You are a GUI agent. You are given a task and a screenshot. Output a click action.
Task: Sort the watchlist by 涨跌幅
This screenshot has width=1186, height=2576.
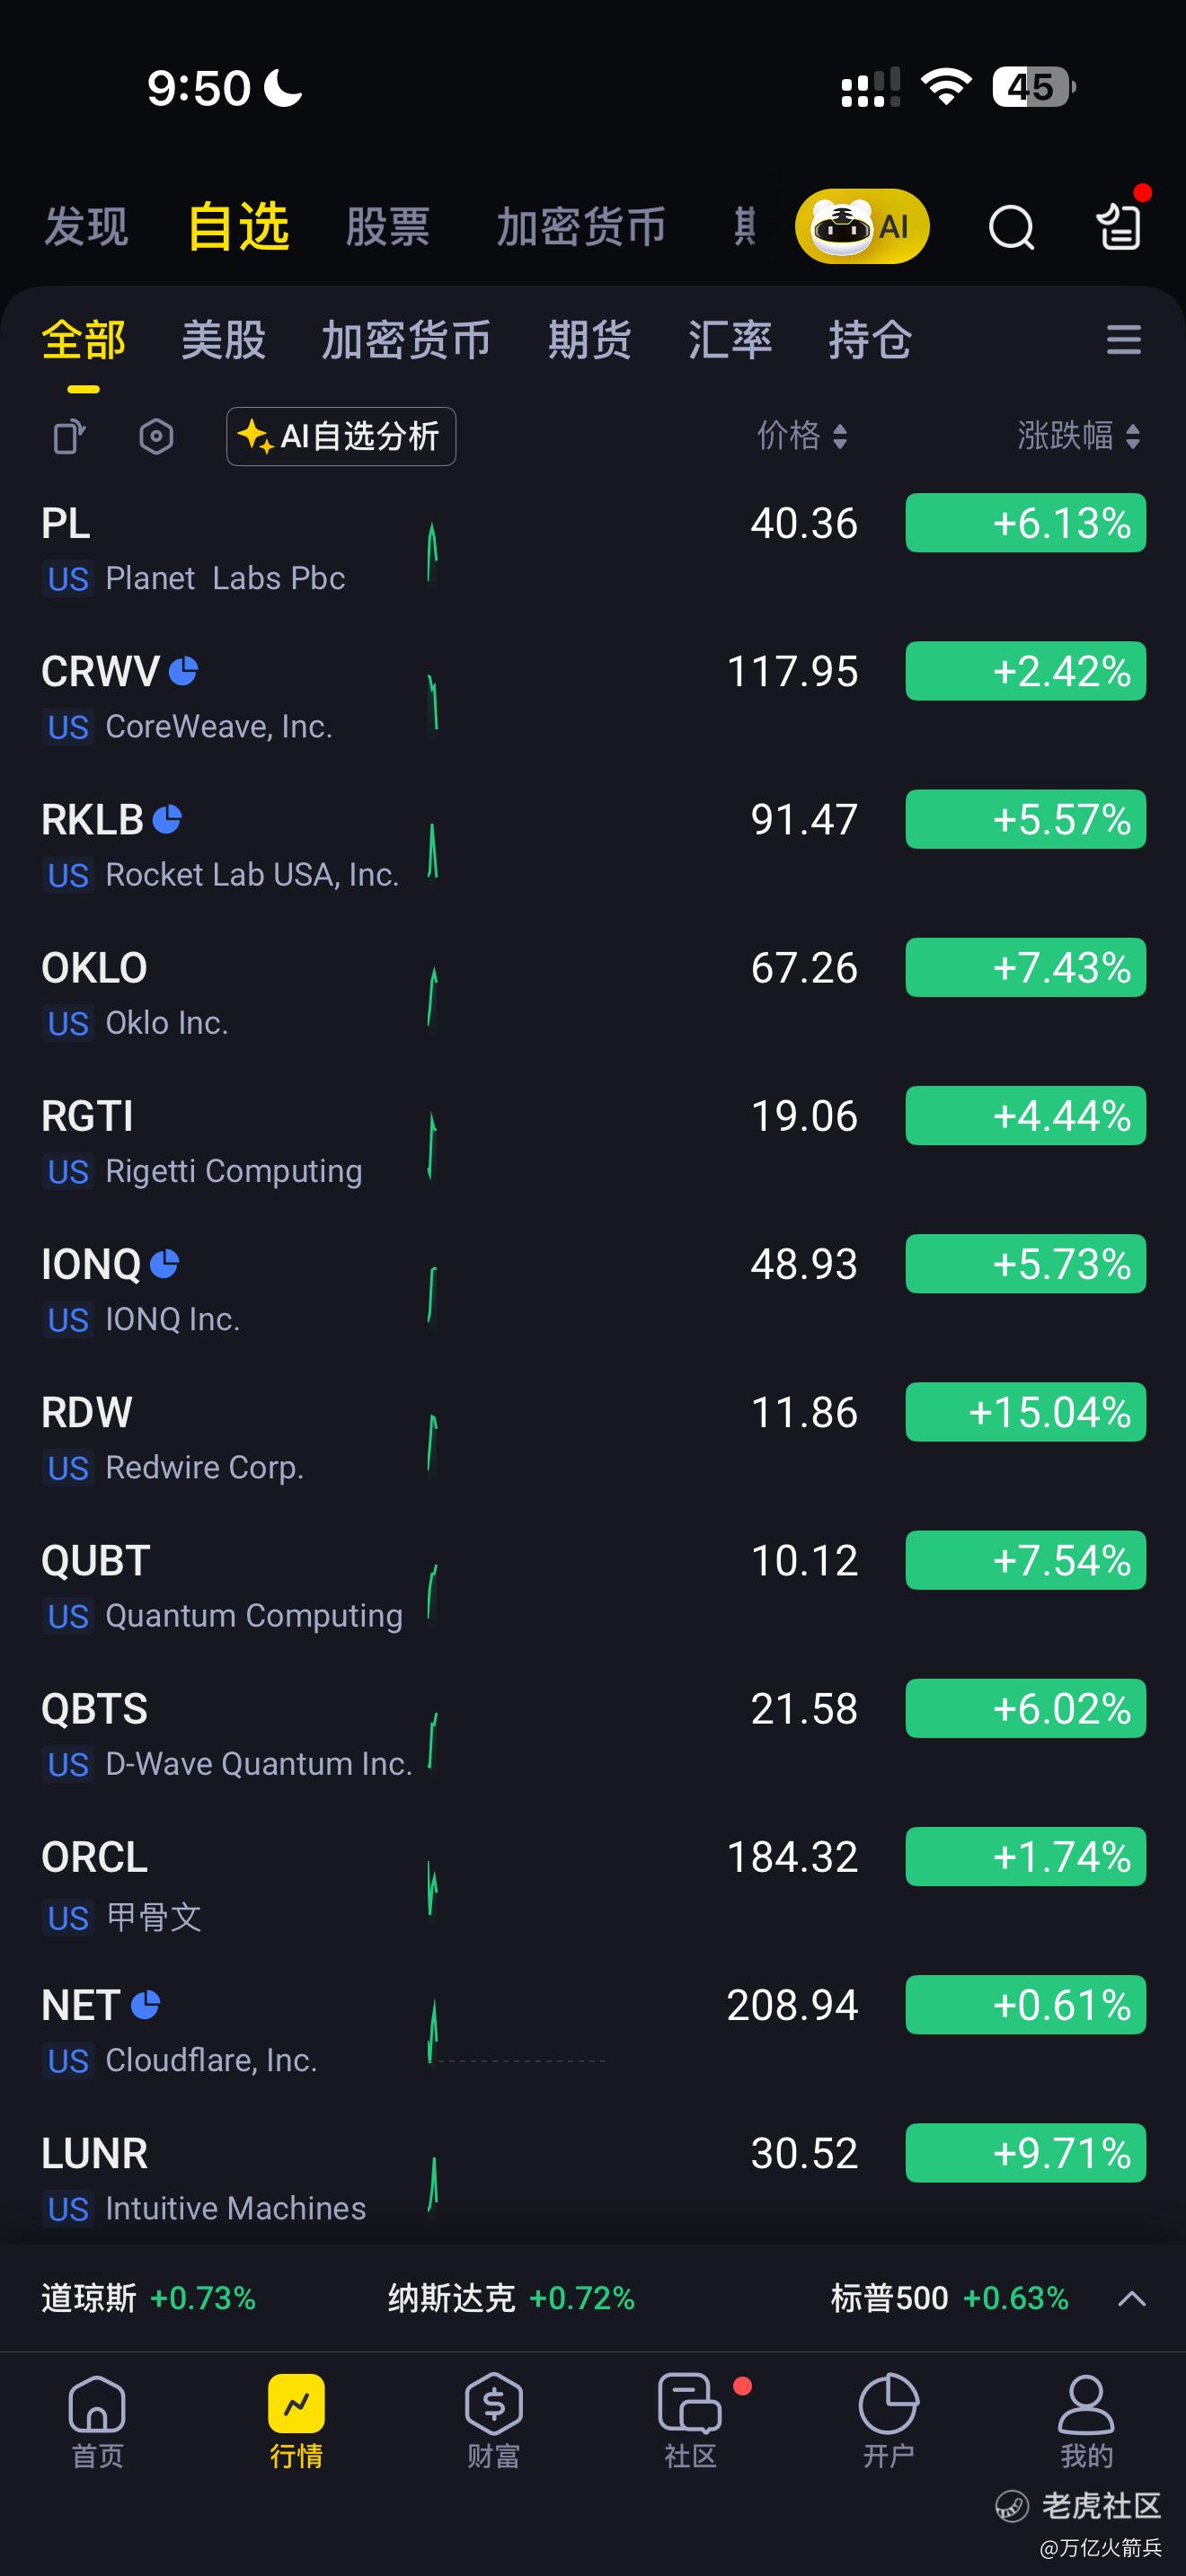[1078, 436]
